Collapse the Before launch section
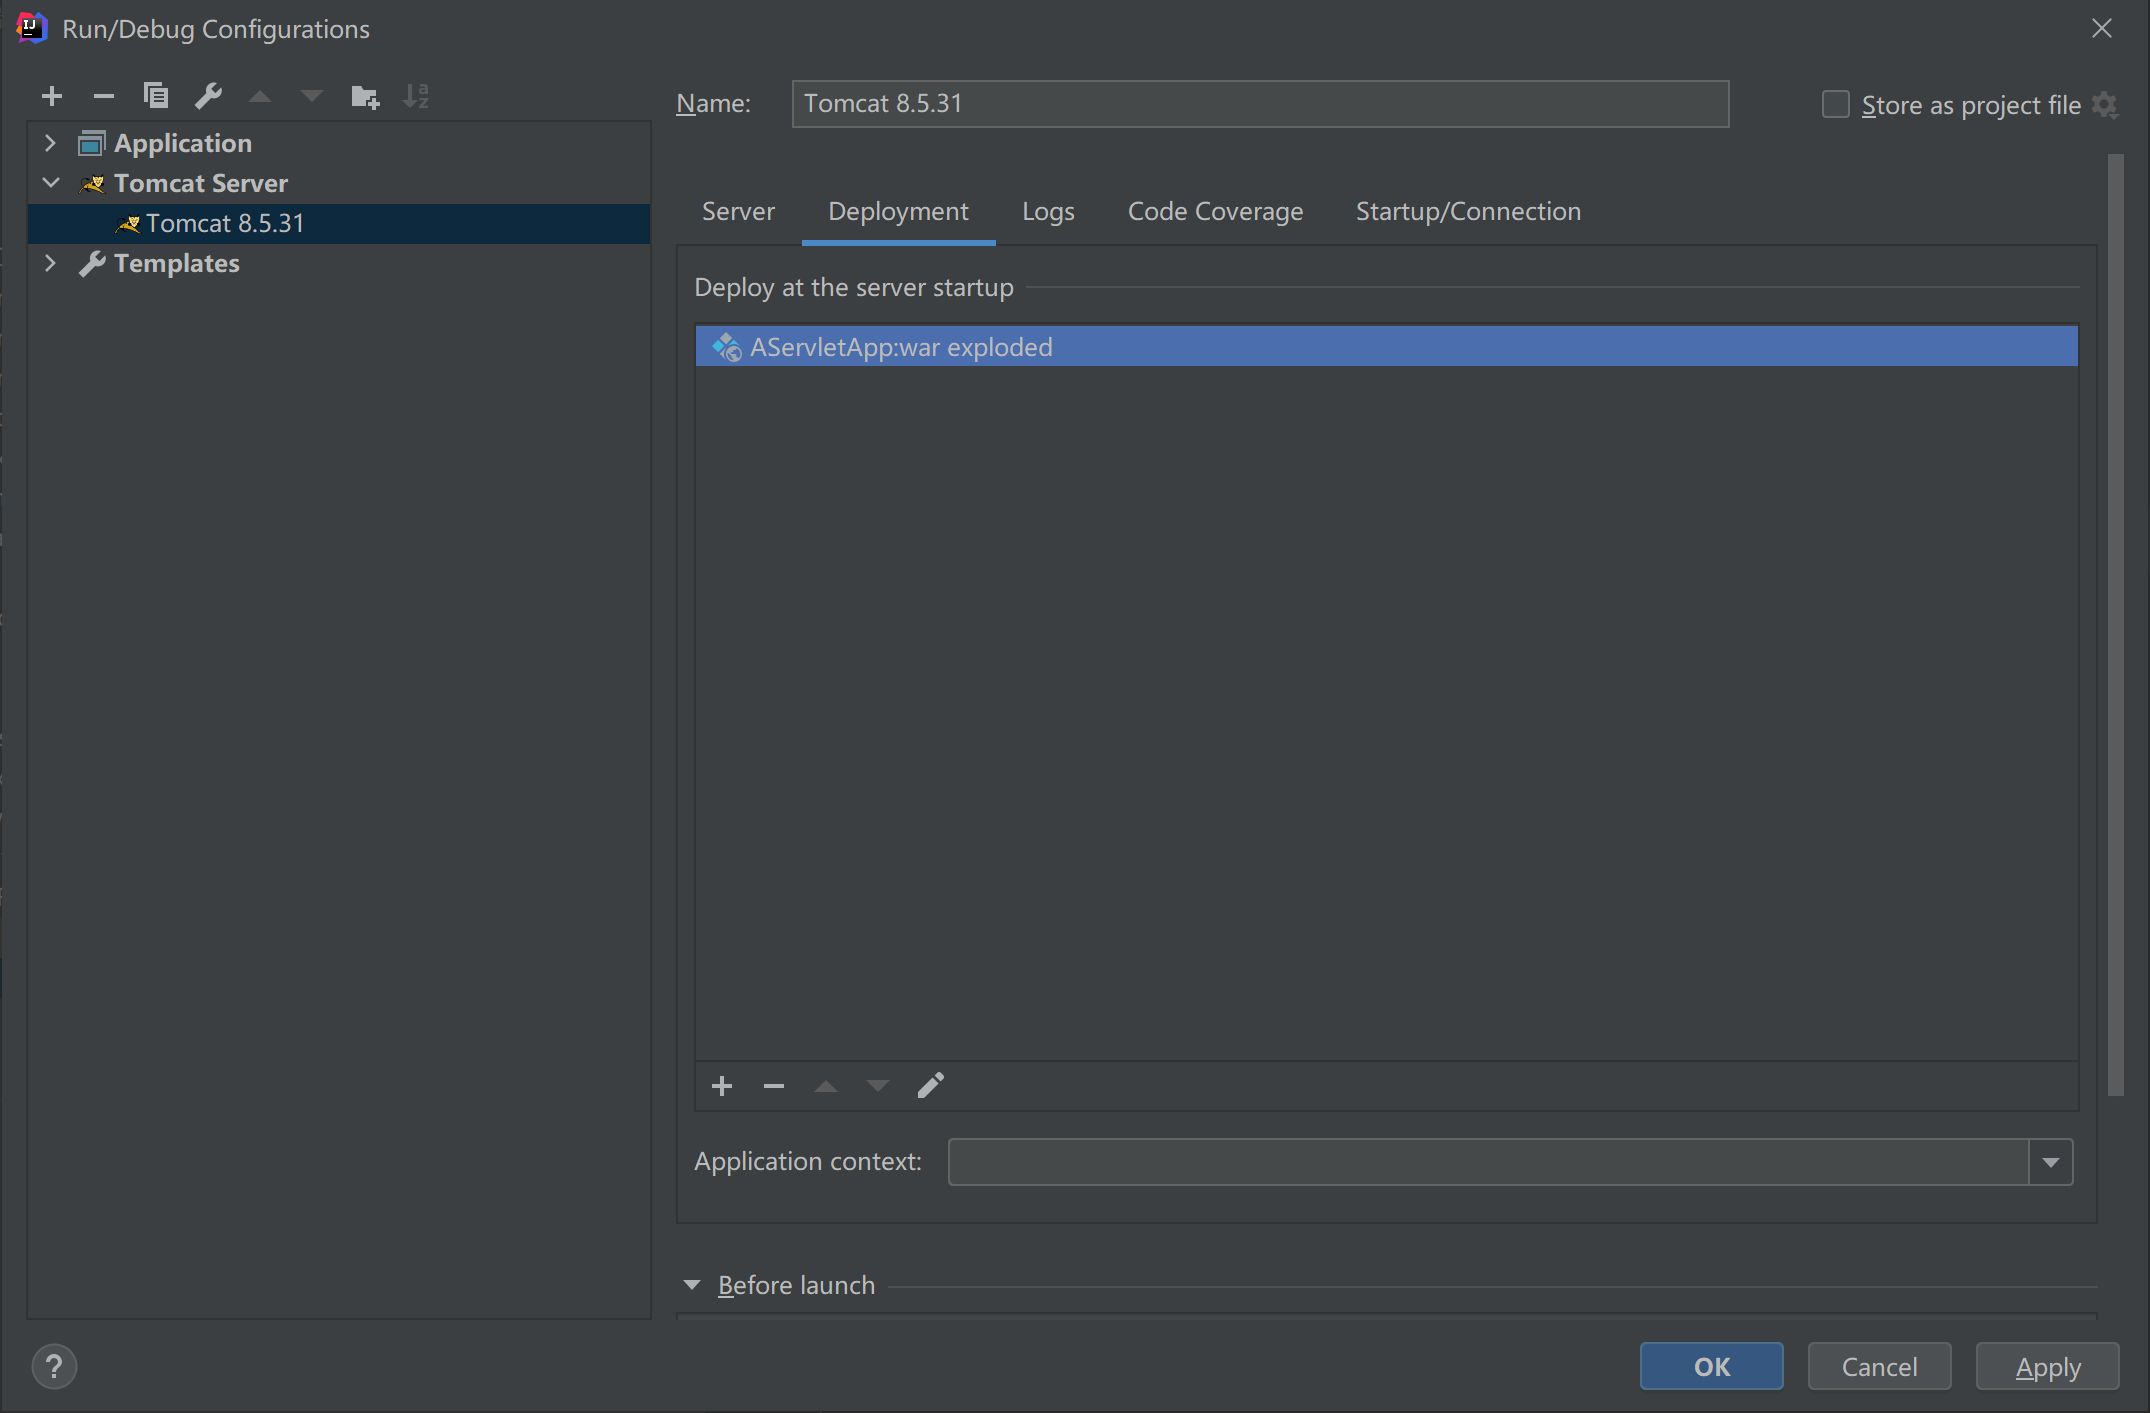2150x1413 pixels. (692, 1285)
